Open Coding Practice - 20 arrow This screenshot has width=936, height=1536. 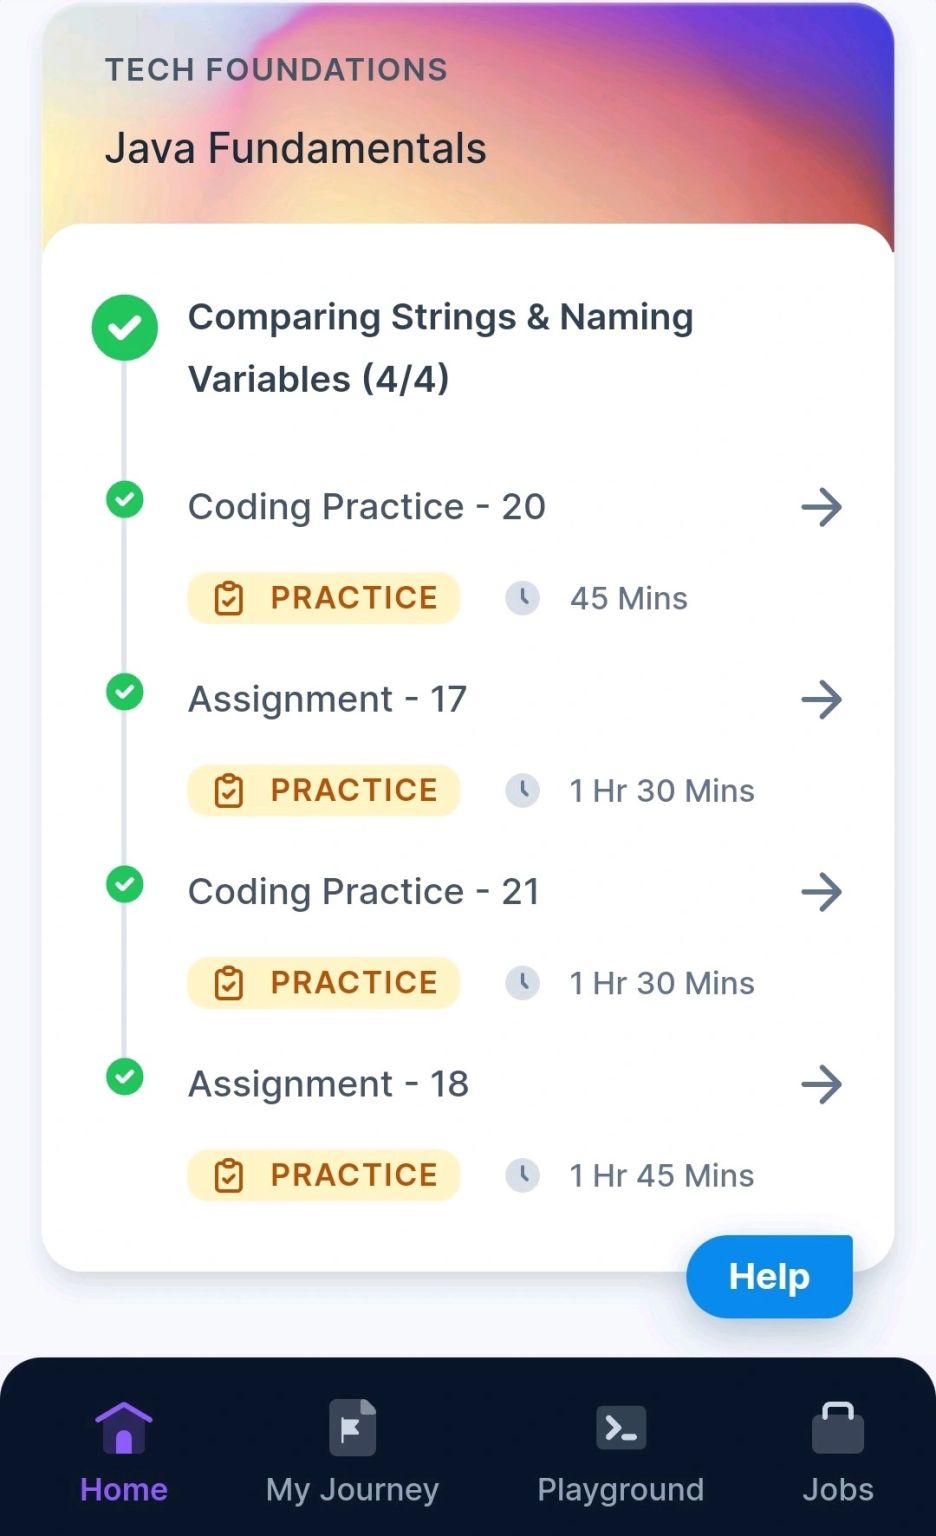click(822, 507)
